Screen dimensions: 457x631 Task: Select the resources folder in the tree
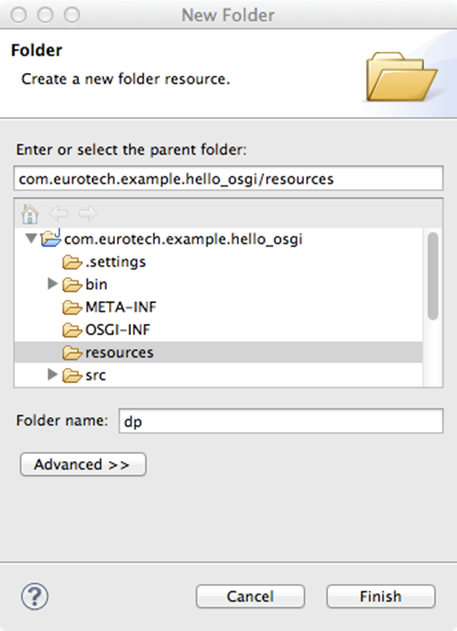click(x=218, y=353)
